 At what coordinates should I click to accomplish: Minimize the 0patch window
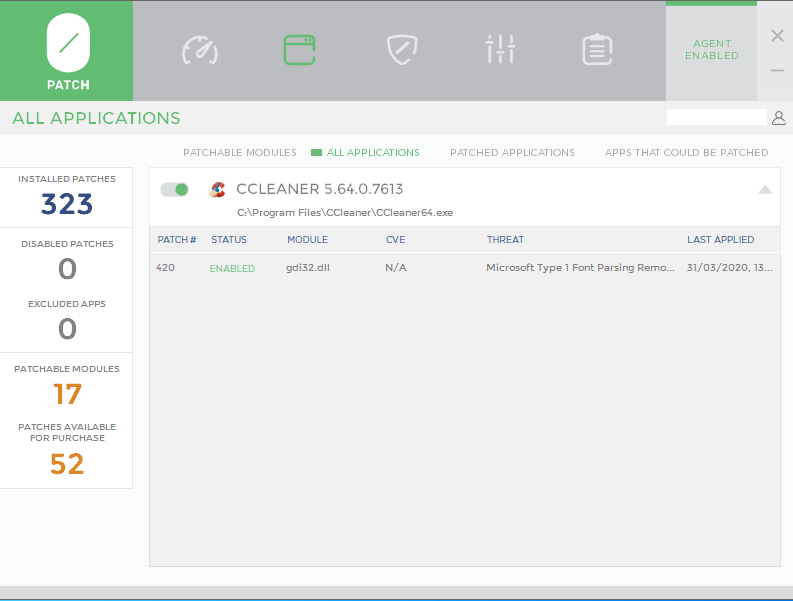tap(777, 70)
